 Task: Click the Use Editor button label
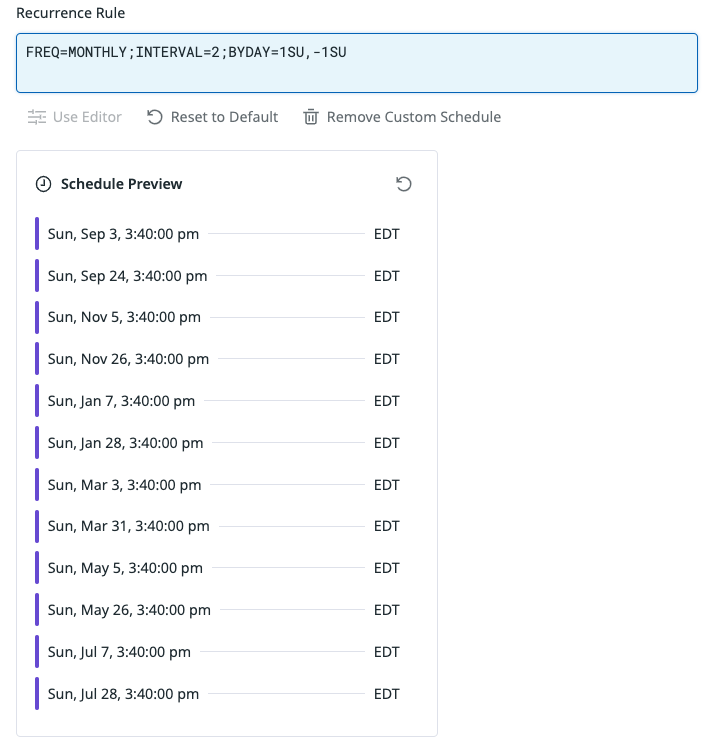(x=87, y=117)
